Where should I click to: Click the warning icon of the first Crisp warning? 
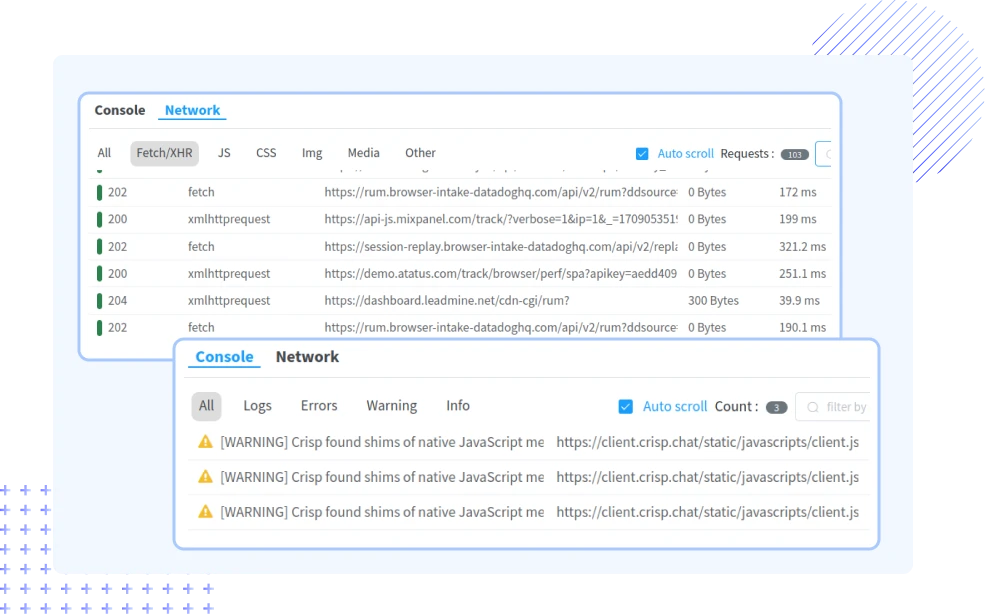tap(205, 442)
